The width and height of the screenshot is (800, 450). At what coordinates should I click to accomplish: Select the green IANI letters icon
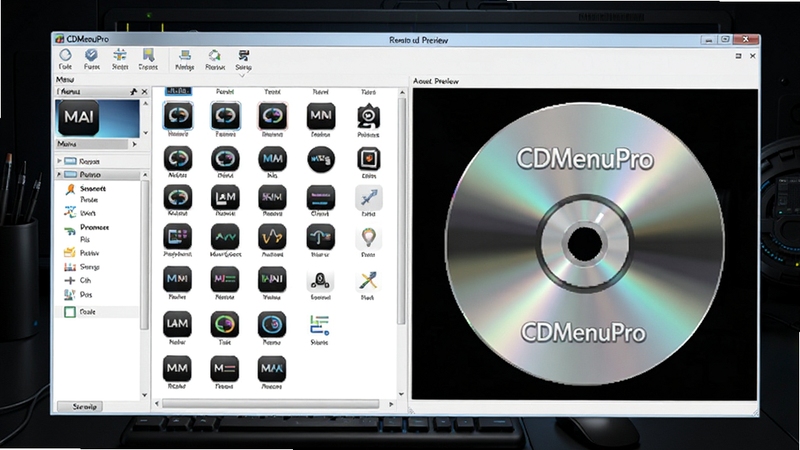(272, 279)
